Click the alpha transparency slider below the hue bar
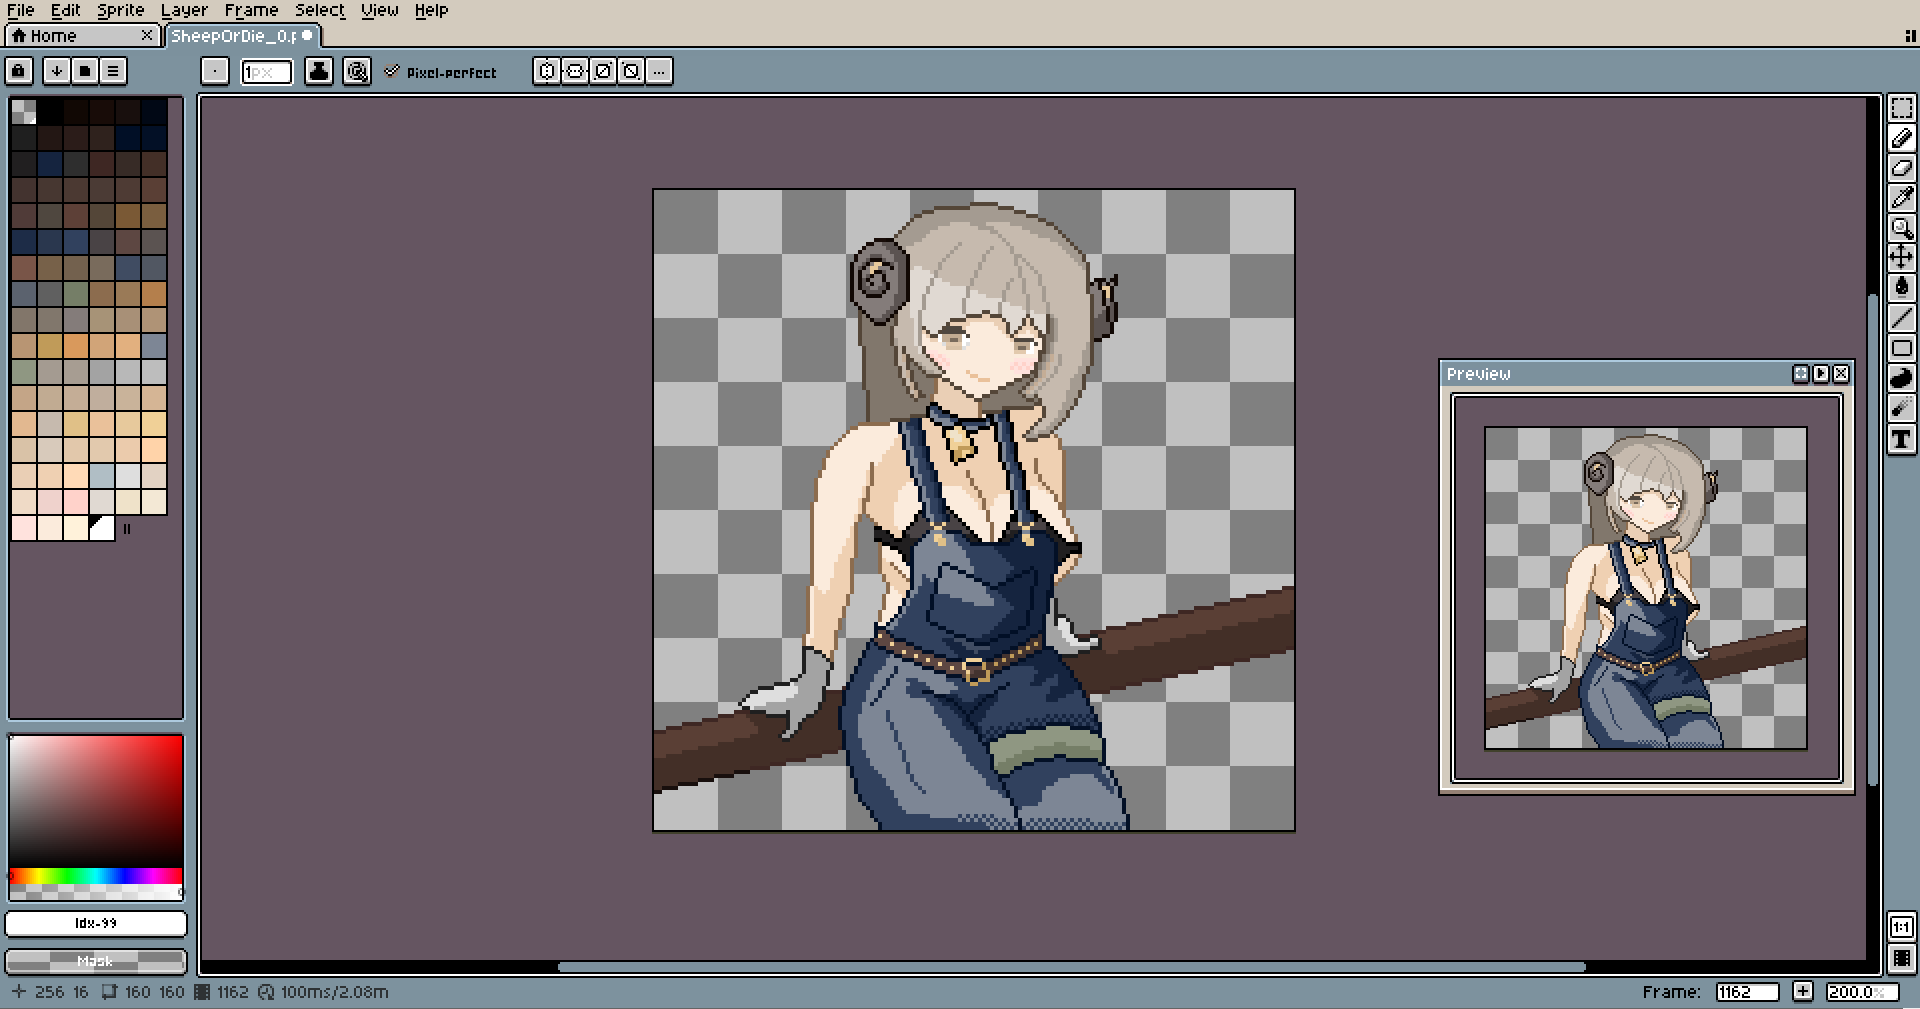This screenshot has height=1009, width=1920. tap(96, 891)
